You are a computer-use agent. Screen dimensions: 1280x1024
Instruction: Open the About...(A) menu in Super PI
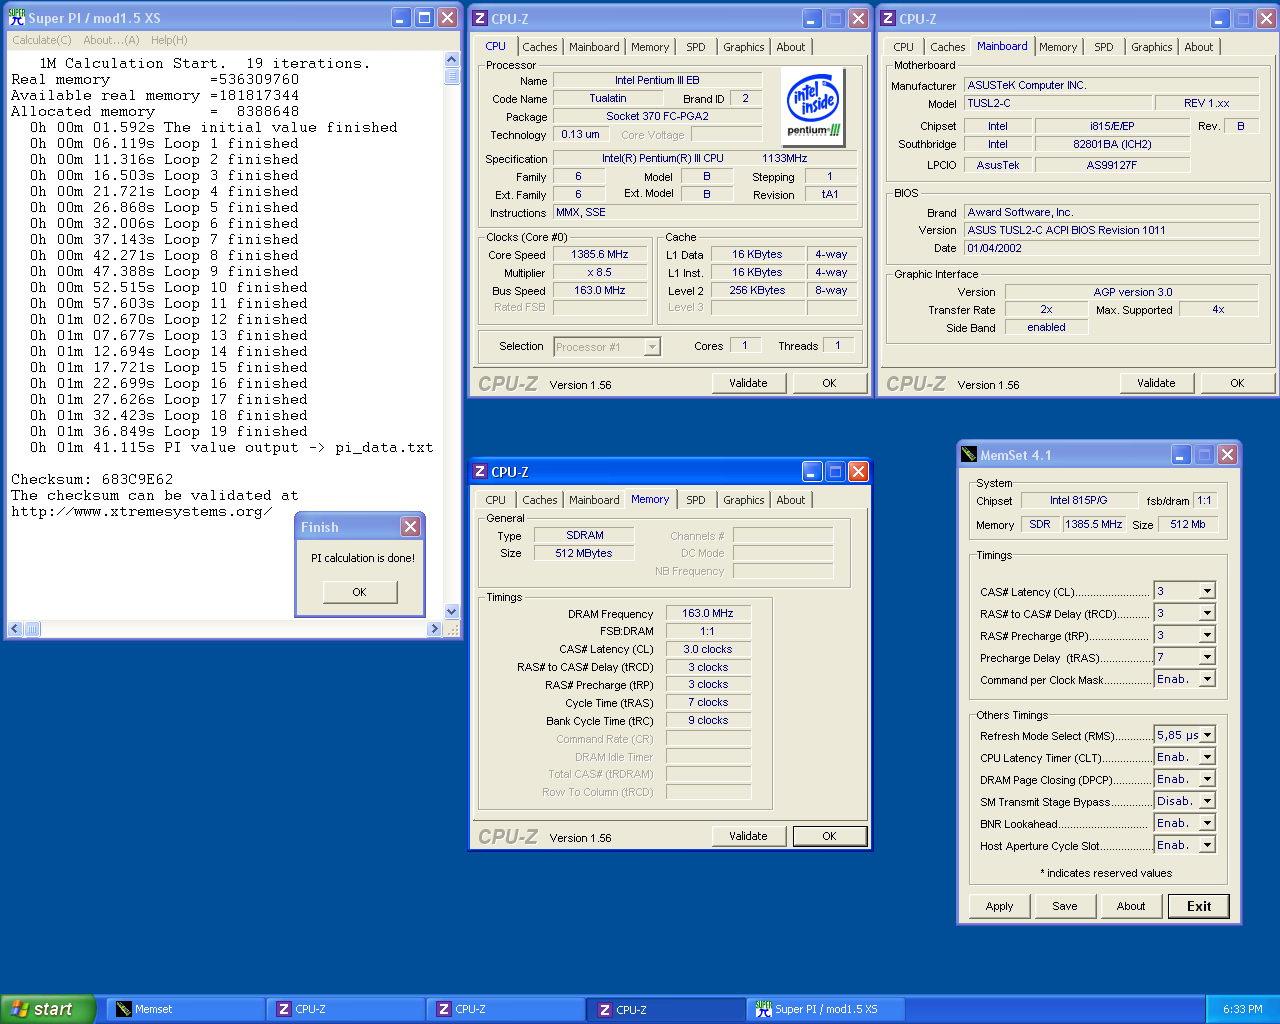click(x=111, y=40)
